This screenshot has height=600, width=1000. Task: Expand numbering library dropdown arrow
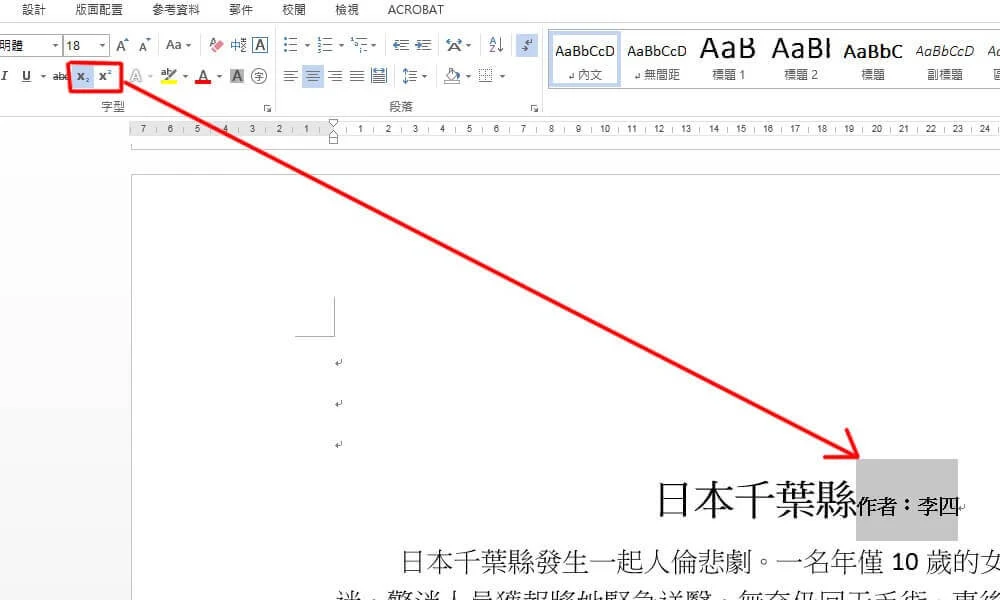[x=341, y=45]
